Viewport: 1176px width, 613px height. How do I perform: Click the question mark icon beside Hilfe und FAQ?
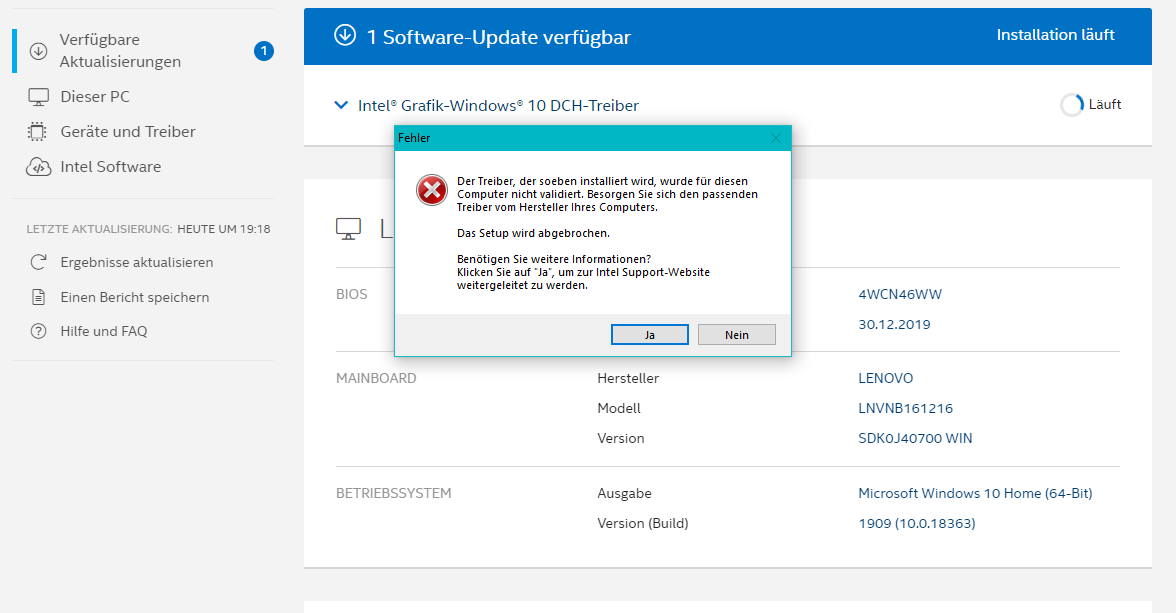click(38, 331)
